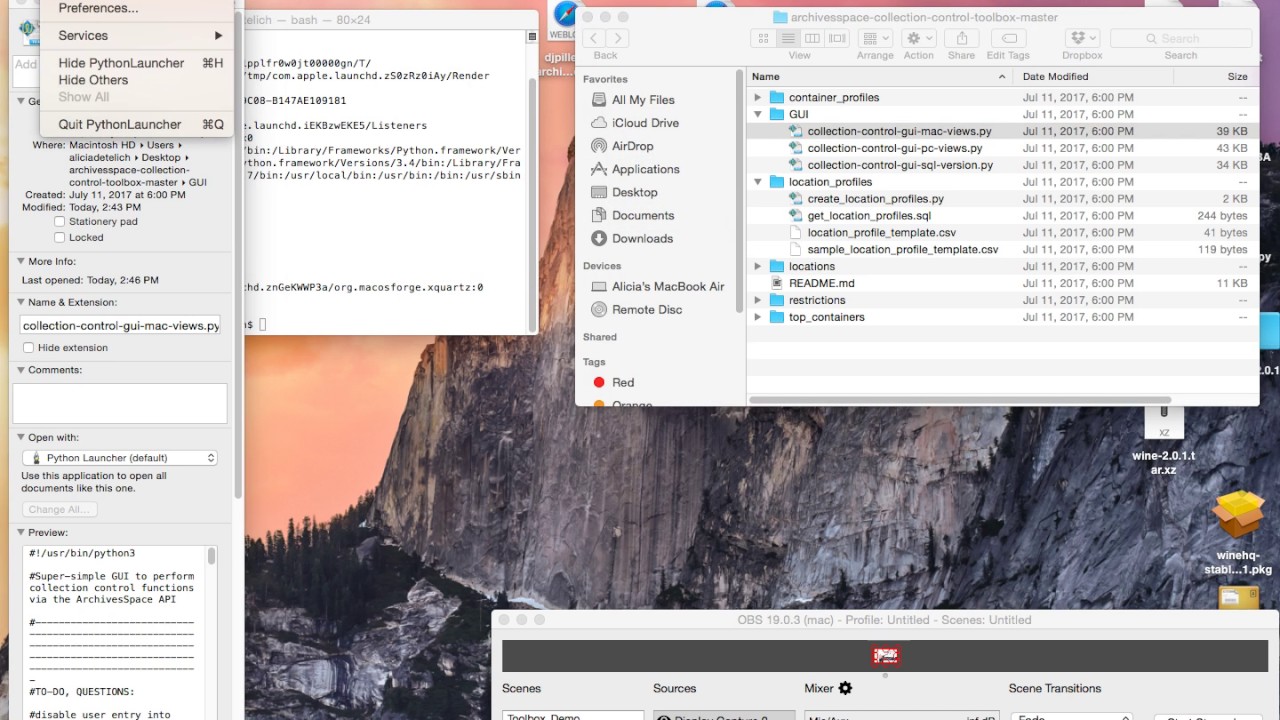Open the Action gear dropdown
Viewport: 1280px width, 720px height.
[x=918, y=38]
